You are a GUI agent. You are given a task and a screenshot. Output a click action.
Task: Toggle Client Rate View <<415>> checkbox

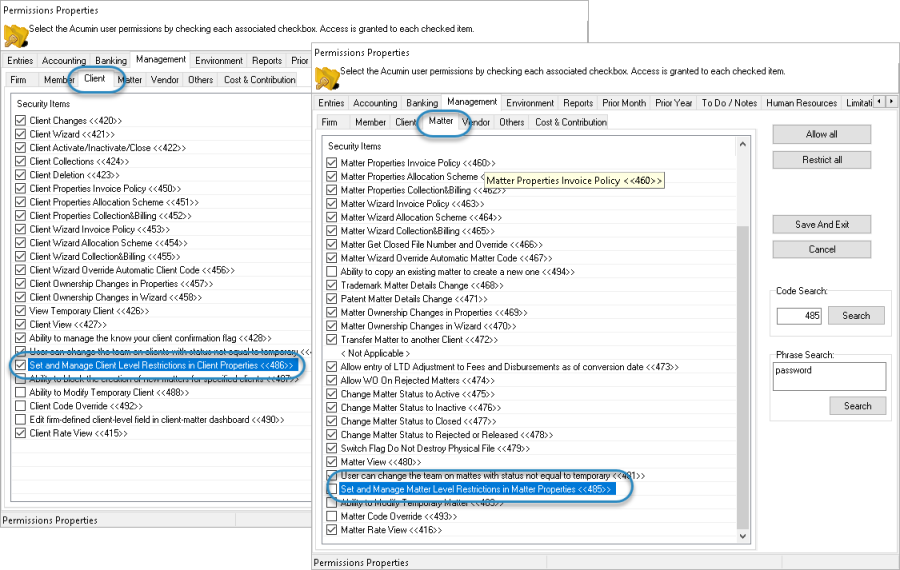point(20,433)
